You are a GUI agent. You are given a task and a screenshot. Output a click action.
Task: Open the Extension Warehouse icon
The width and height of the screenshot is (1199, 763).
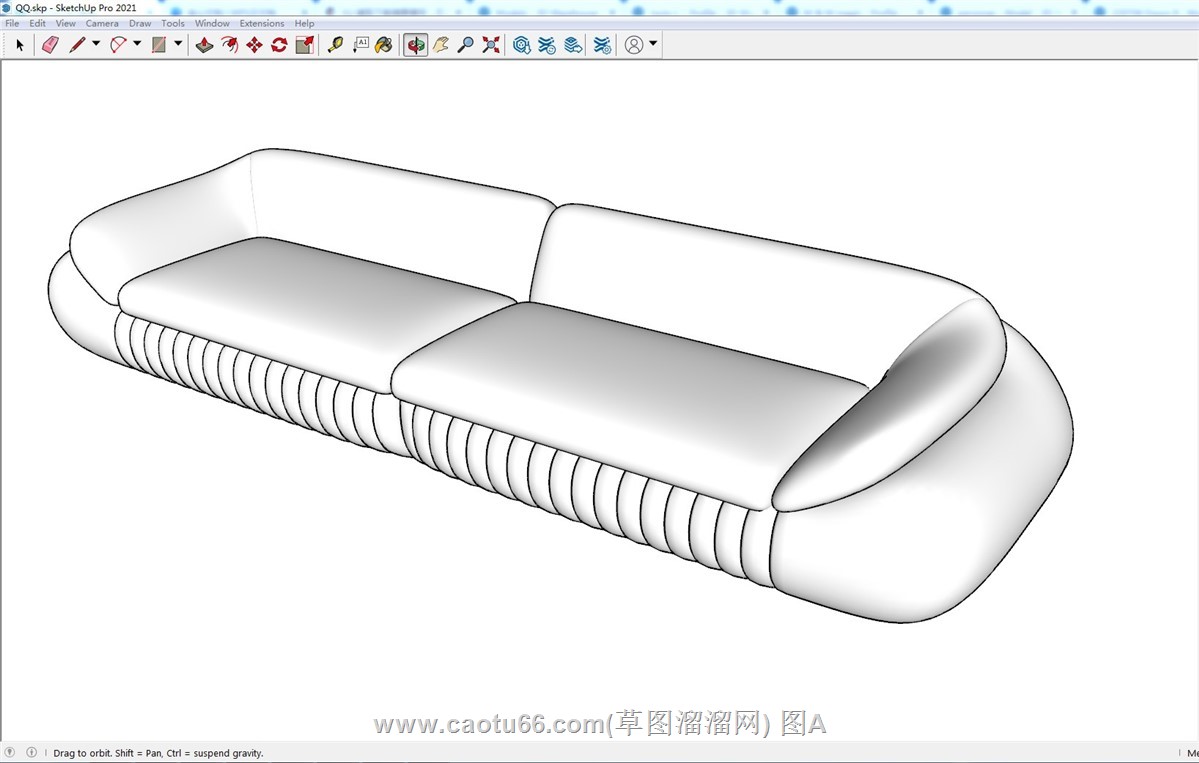pyautogui.click(x=547, y=45)
